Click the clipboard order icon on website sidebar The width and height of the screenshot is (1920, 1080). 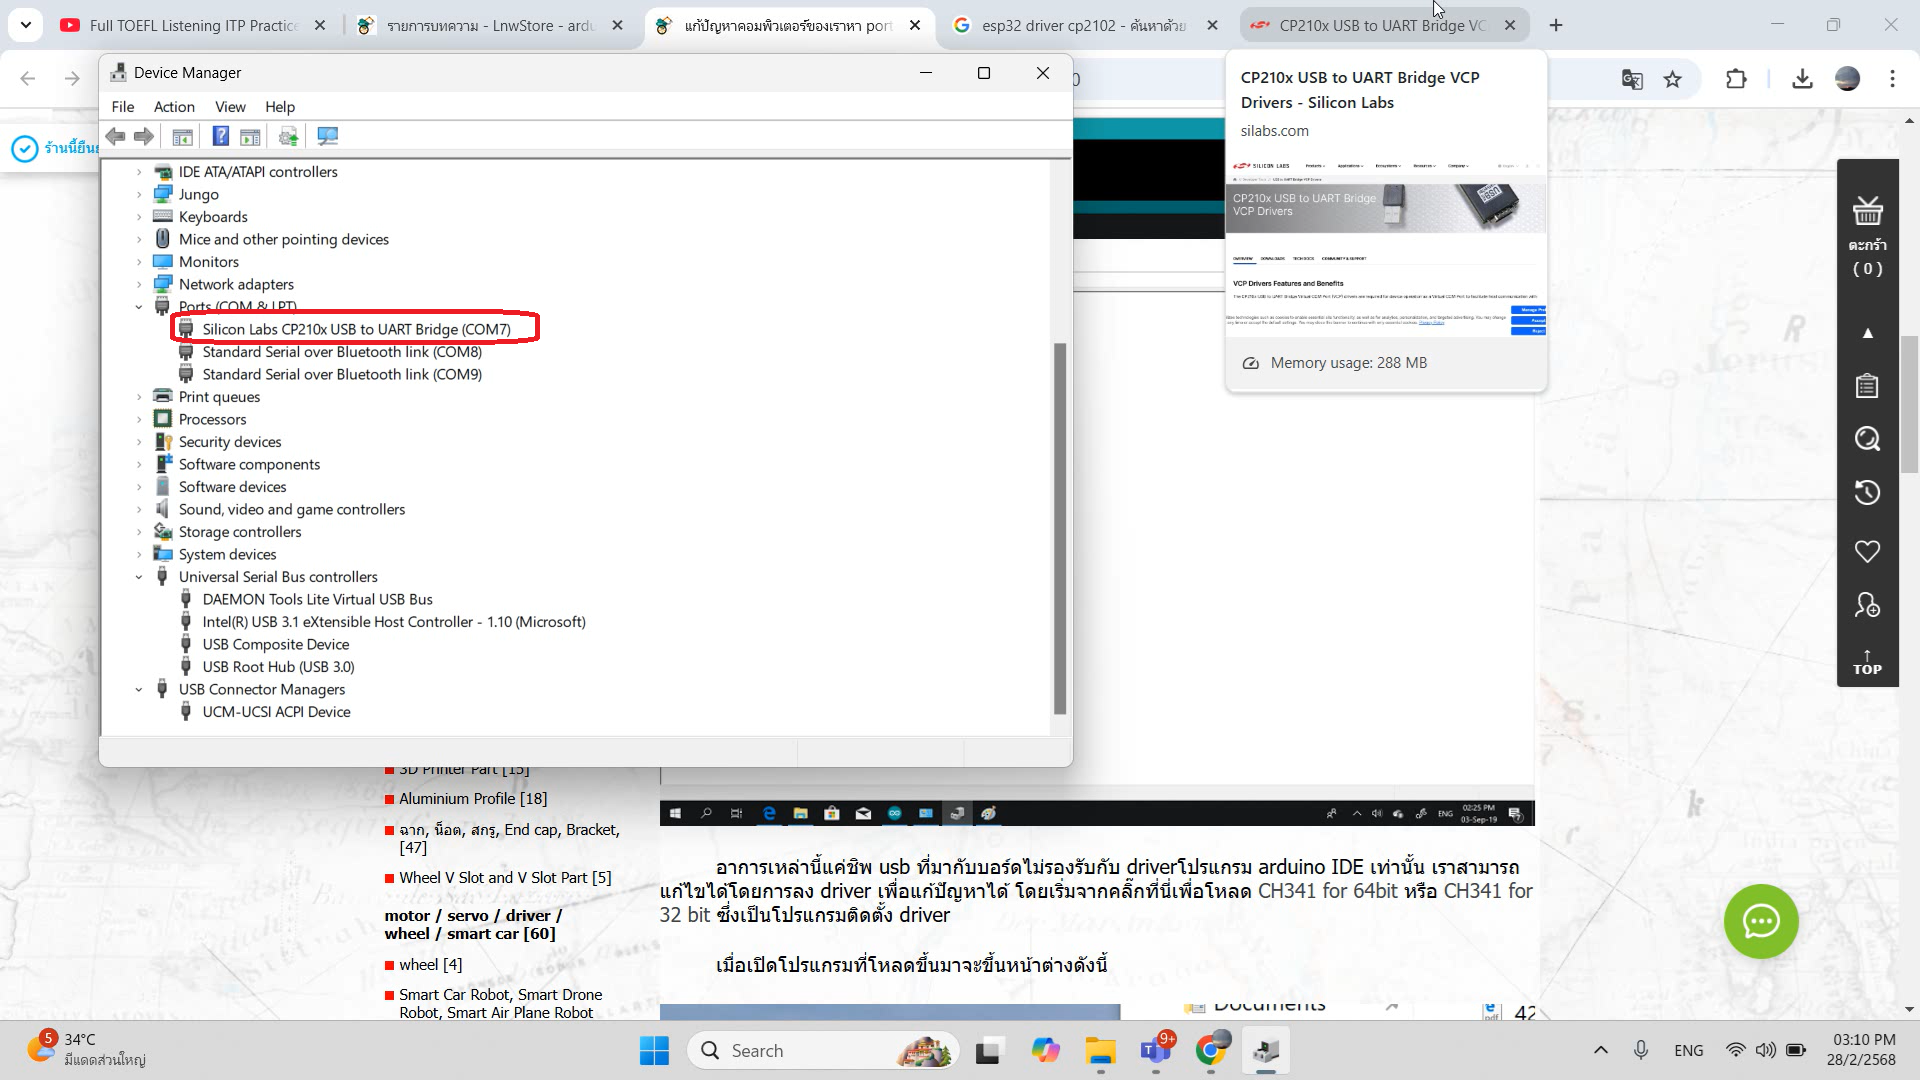[x=1867, y=386]
